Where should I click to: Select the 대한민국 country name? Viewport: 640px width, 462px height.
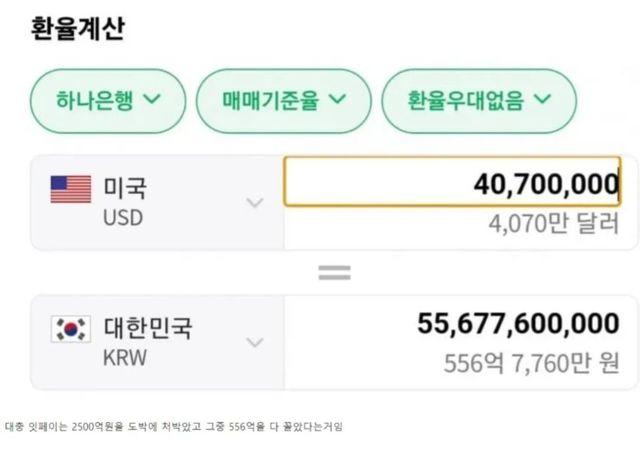coord(148,327)
